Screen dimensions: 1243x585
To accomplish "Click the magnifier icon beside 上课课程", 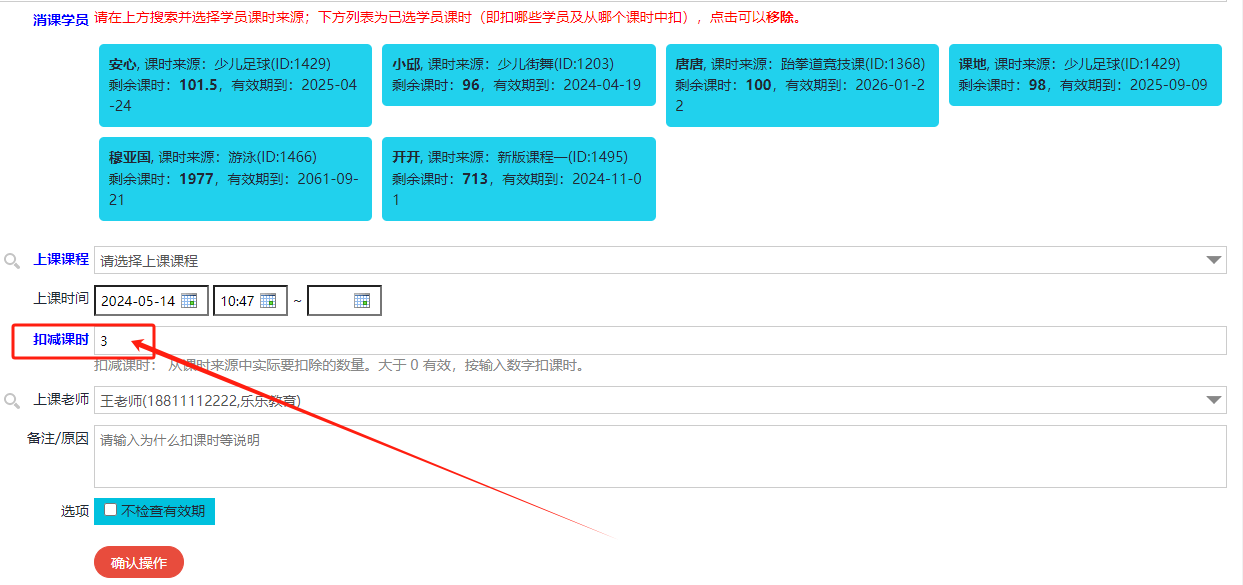I will [x=13, y=261].
